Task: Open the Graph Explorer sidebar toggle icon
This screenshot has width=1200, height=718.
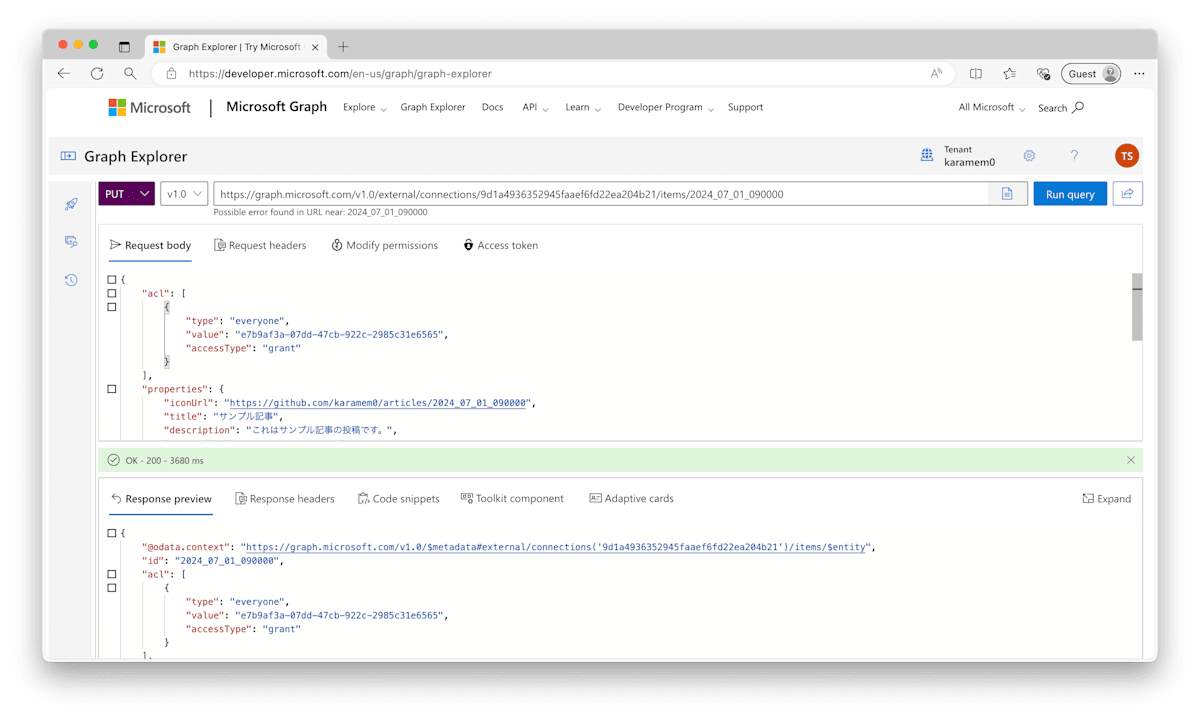Action: [68, 156]
